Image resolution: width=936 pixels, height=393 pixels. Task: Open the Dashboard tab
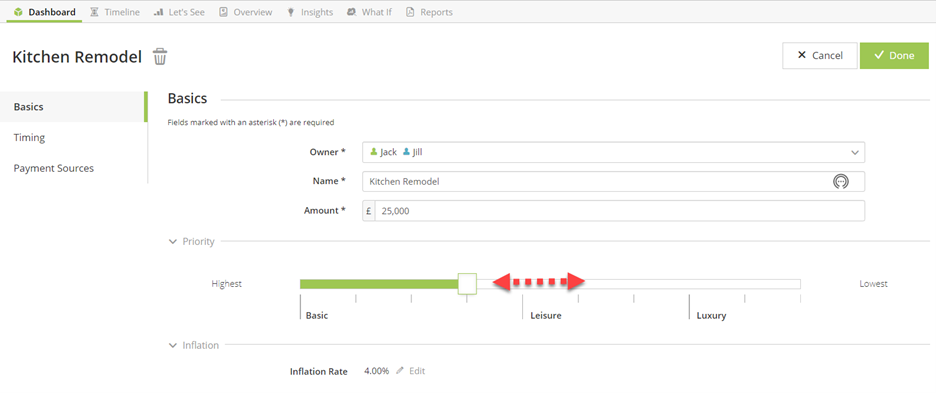(x=44, y=12)
